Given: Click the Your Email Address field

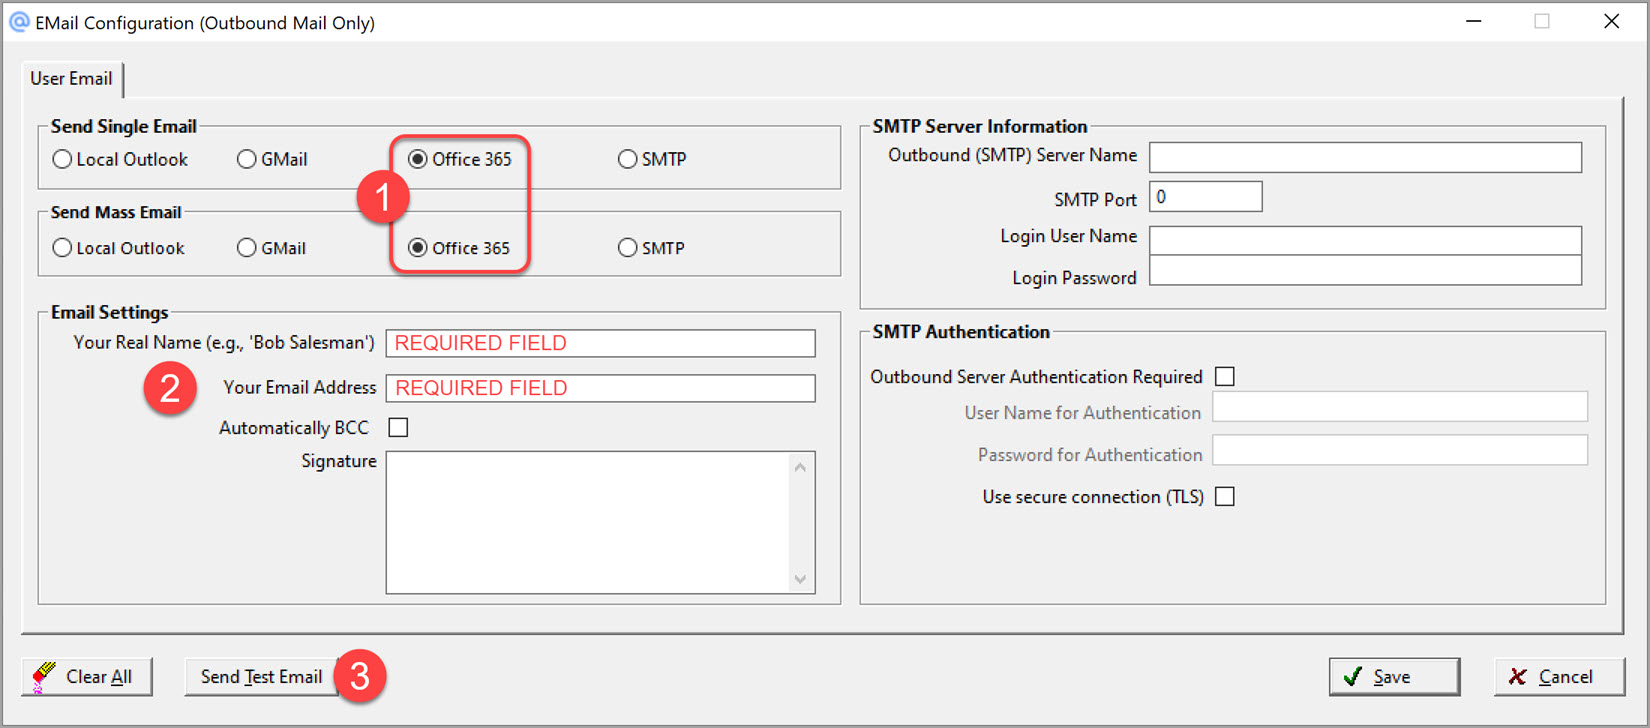Looking at the screenshot, I should [600, 388].
